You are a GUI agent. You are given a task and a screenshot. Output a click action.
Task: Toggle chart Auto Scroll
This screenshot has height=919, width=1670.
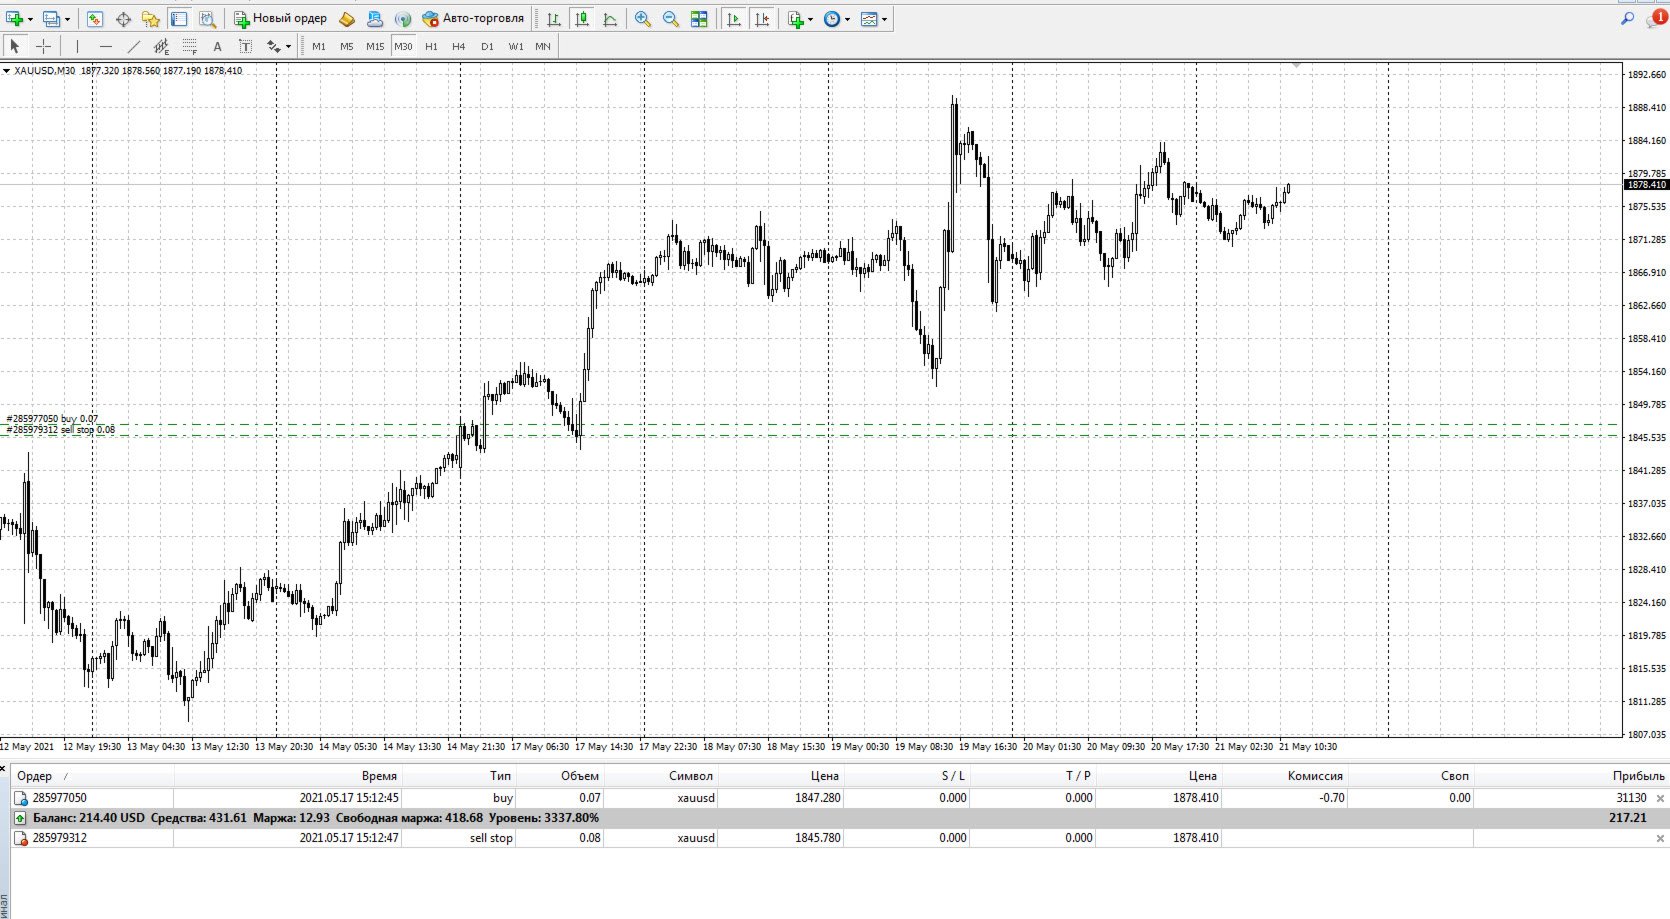[x=734, y=19]
